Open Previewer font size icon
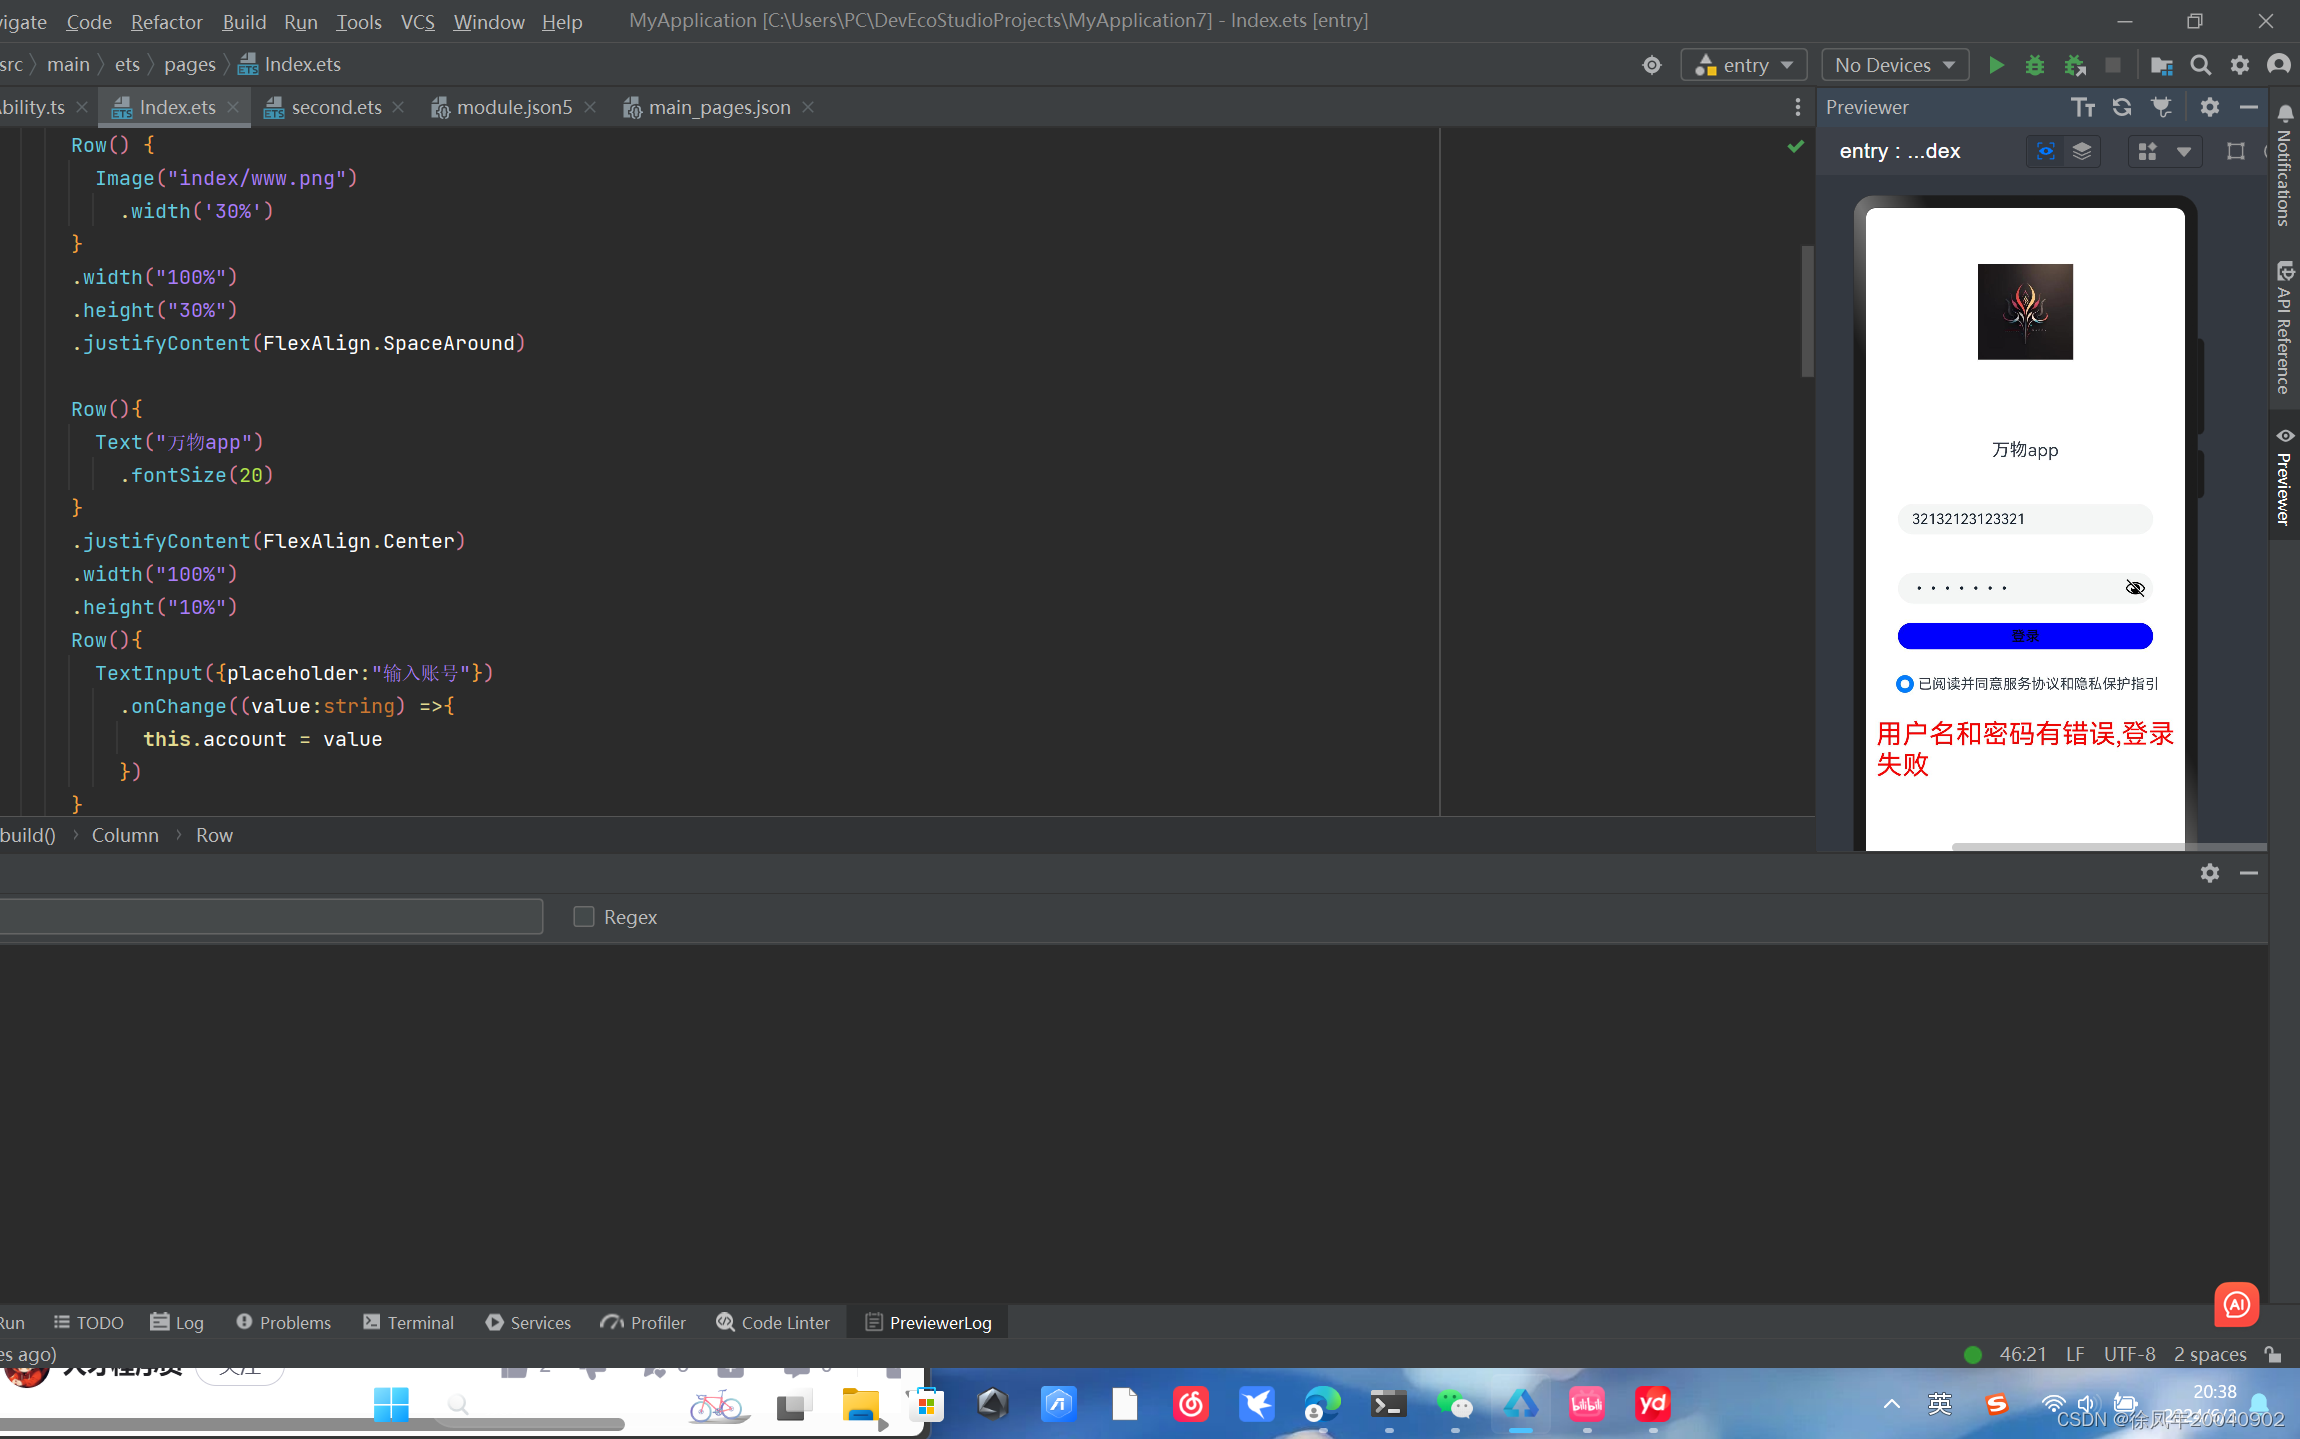The width and height of the screenshot is (2300, 1439). 2083,107
